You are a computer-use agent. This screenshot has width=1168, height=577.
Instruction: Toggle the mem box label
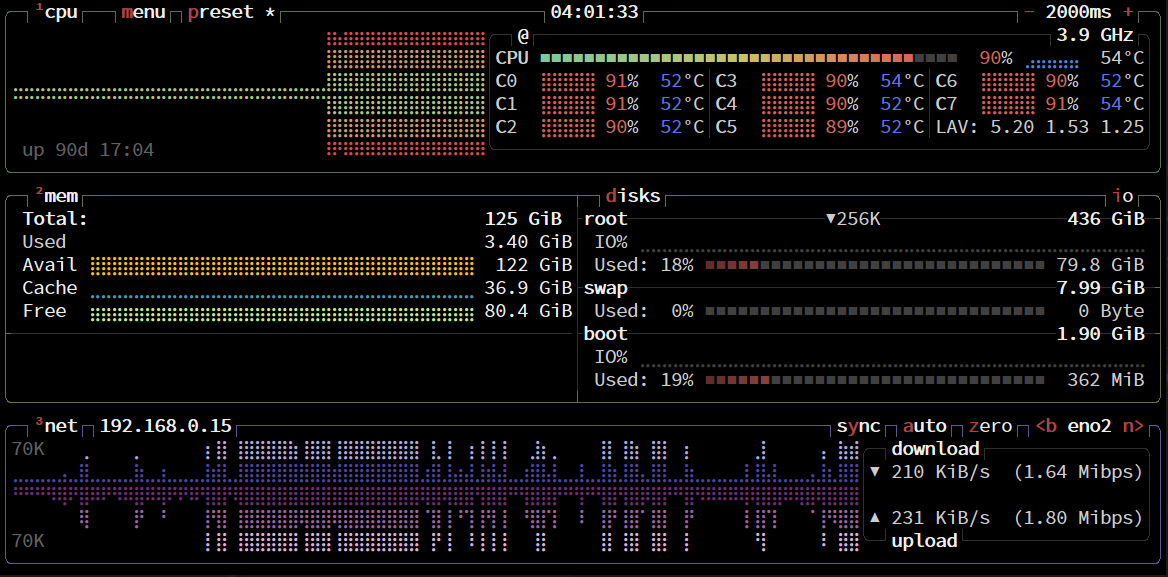pos(57,196)
